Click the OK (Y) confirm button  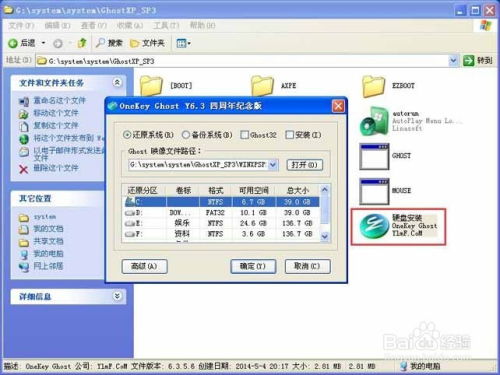click(253, 266)
